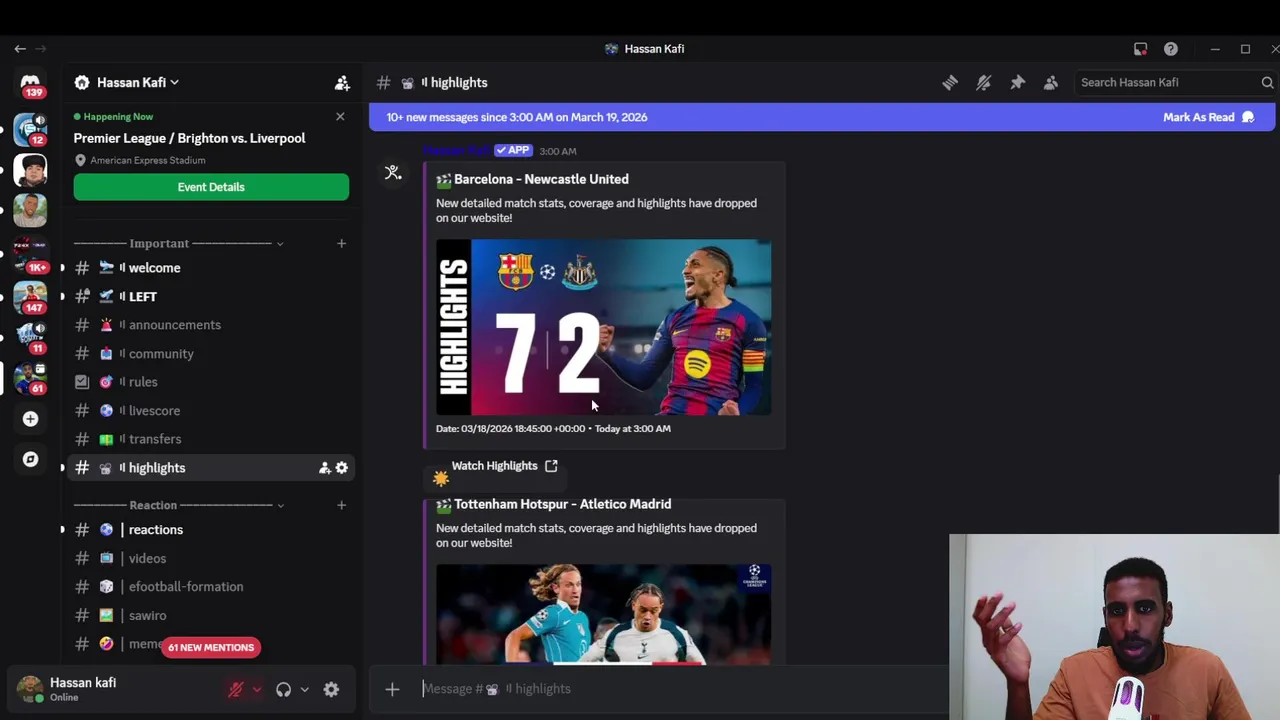1280x720 pixels.
Task: Open attachment plus button in message bar
Action: point(392,689)
